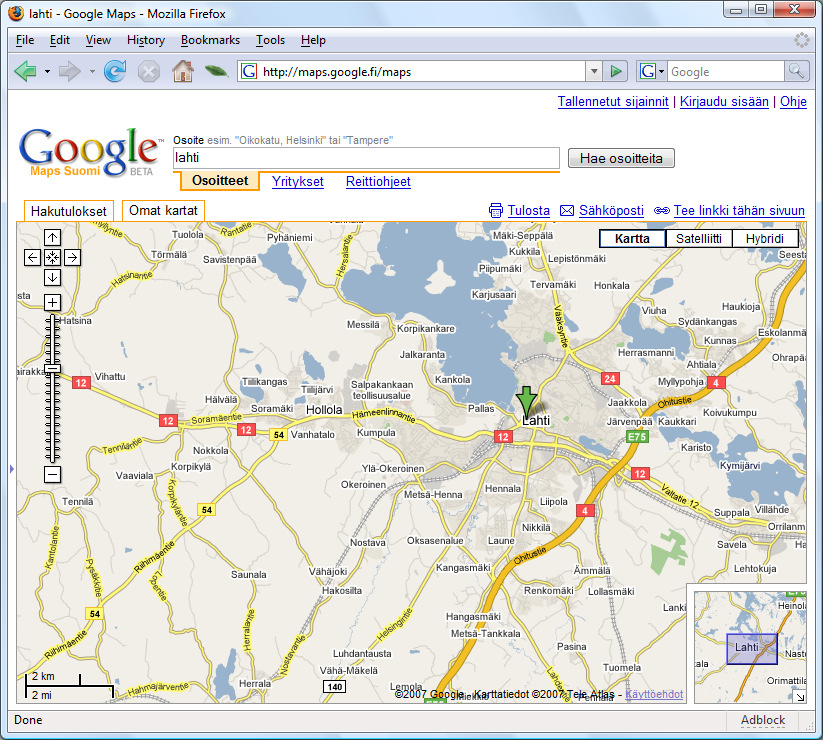Screen dimensions: 823x740
Task: Click the Firefox throbber activity icon
Action: (x=801, y=40)
